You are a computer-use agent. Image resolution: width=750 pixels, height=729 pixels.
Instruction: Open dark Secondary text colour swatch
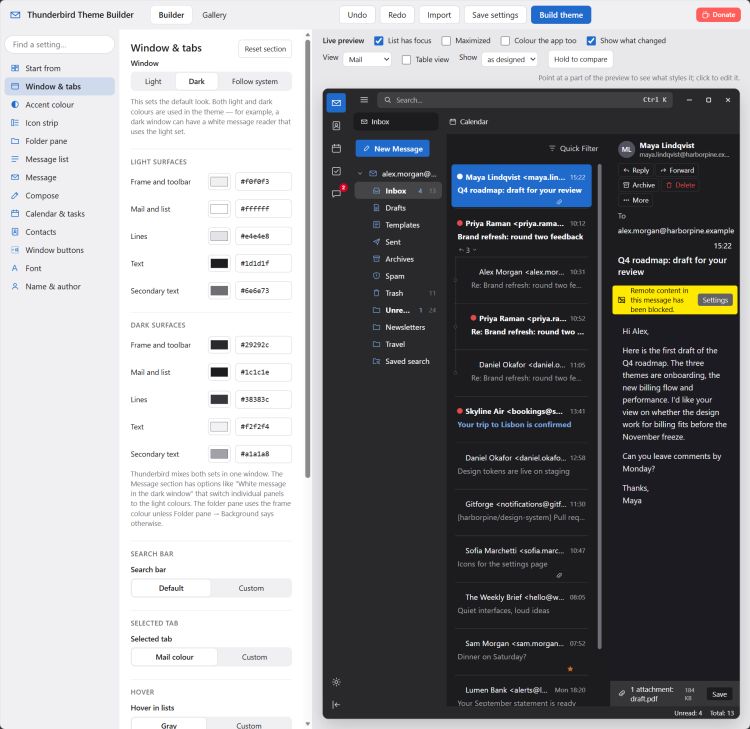tap(219, 453)
